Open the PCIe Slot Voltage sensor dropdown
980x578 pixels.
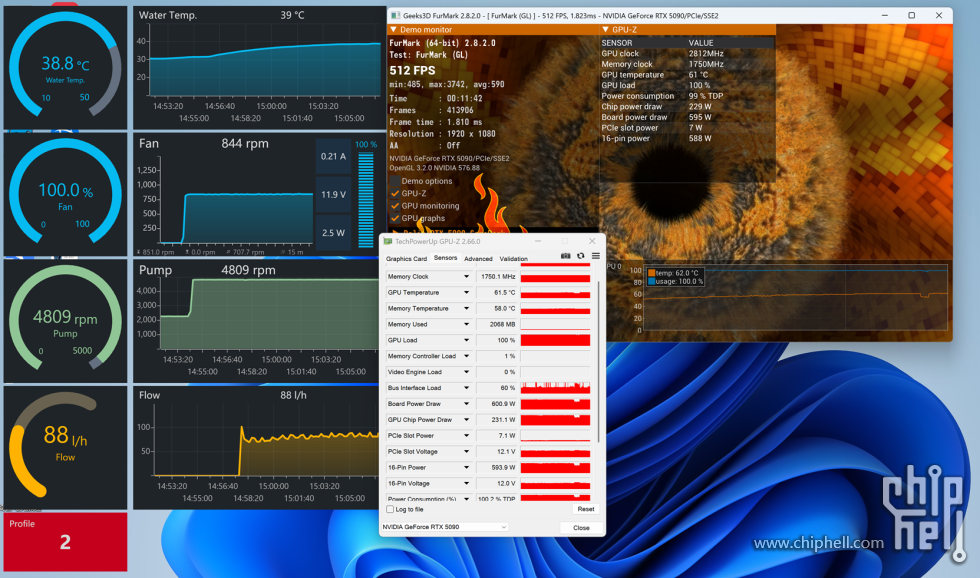pos(466,452)
